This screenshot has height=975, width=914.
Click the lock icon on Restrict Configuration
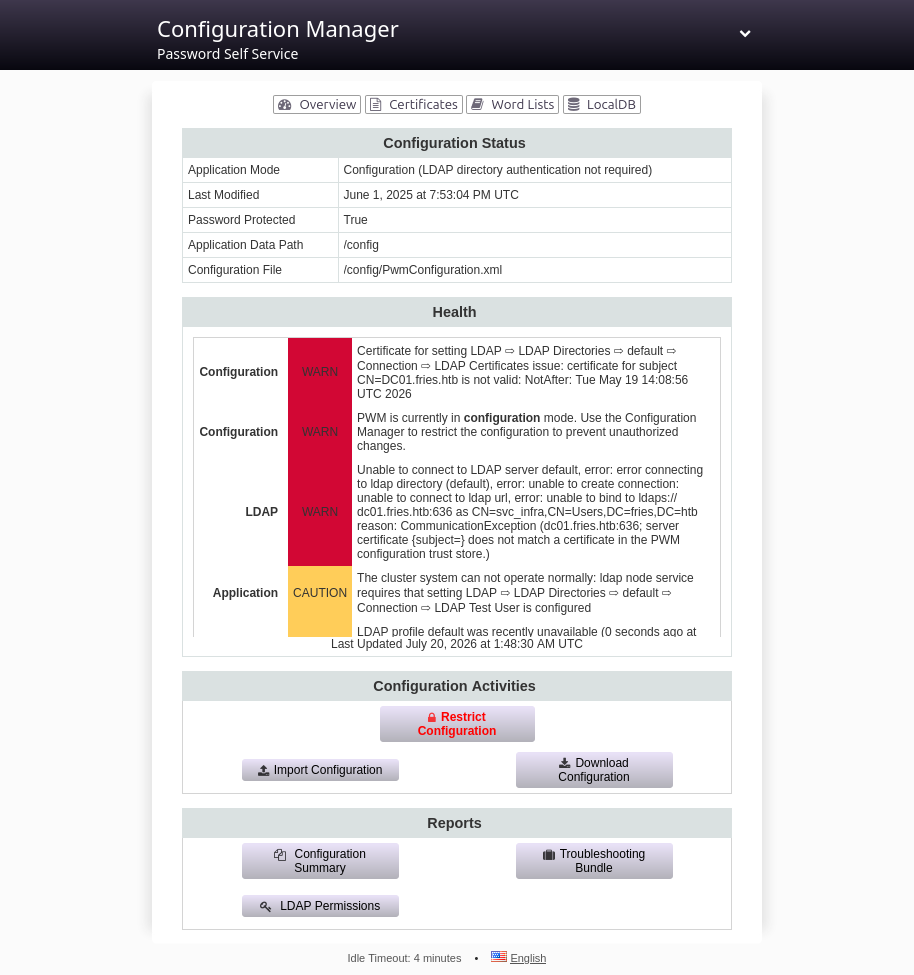[x=432, y=718]
